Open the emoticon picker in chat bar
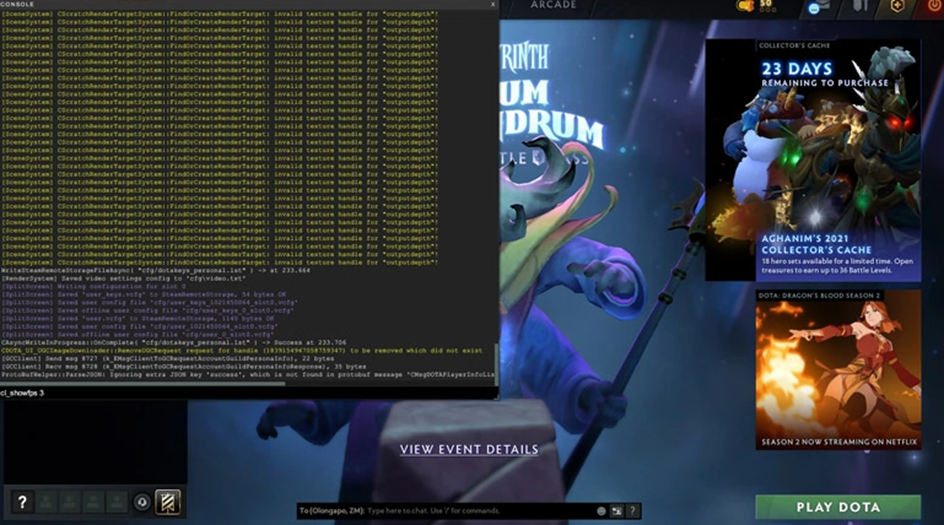 click(x=601, y=511)
